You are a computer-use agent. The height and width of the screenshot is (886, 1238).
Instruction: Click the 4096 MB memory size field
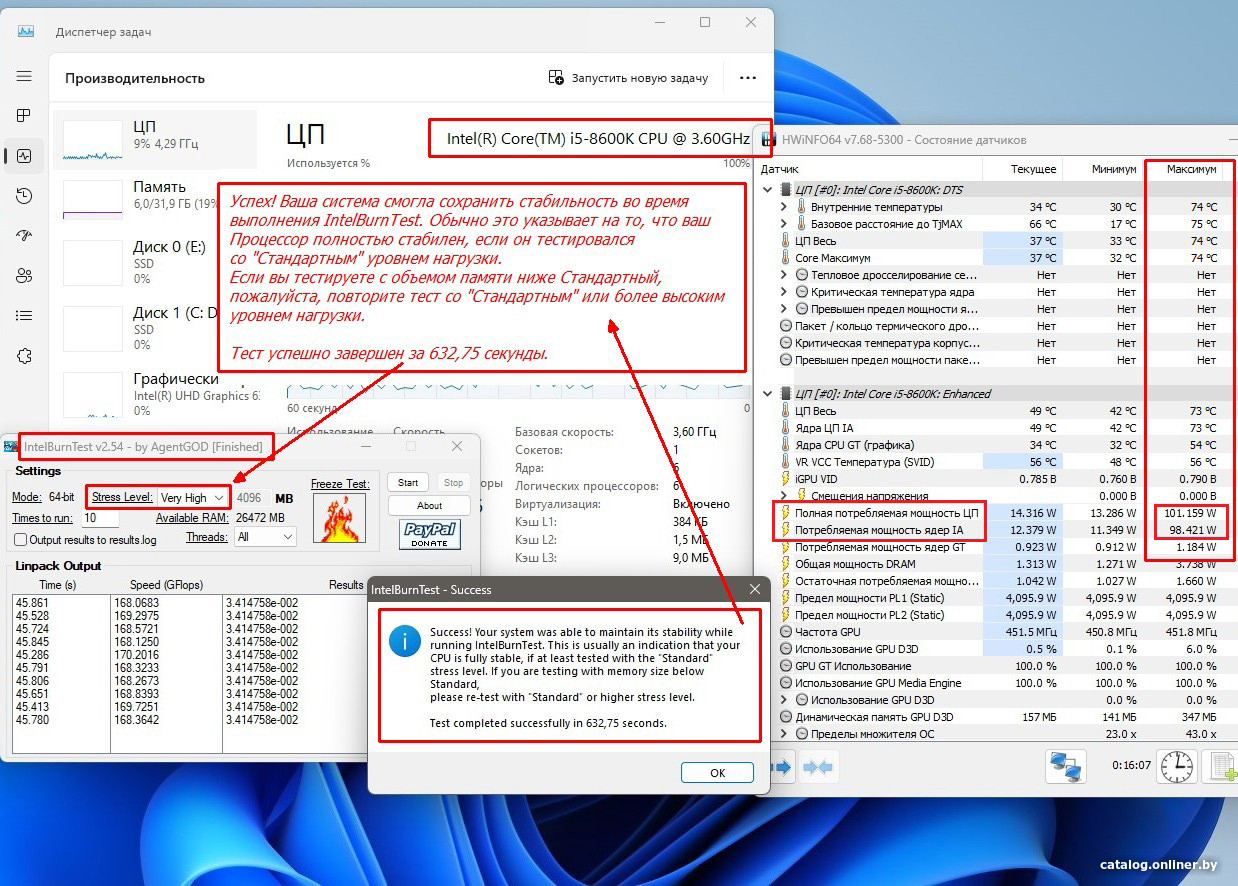[249, 497]
